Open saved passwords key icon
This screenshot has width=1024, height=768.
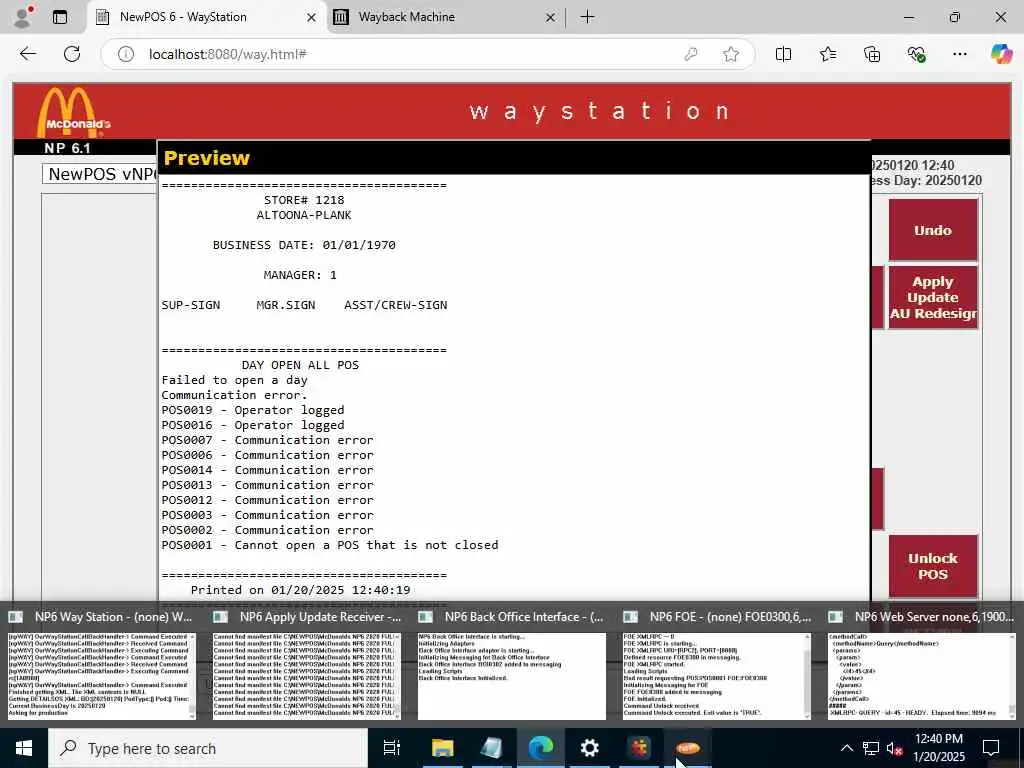(690, 54)
